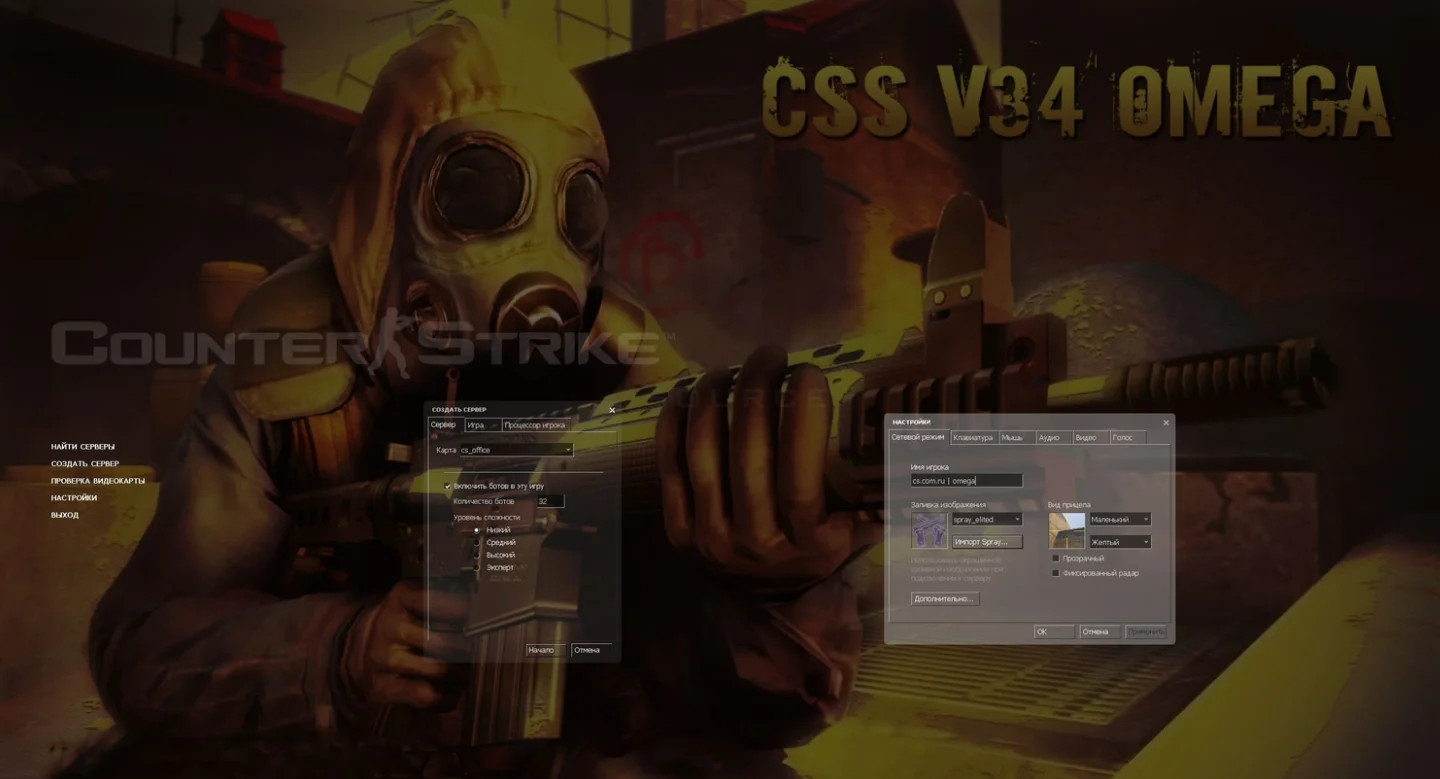Close the Создать сервер dialog
1440x779 pixels.
[612, 410]
